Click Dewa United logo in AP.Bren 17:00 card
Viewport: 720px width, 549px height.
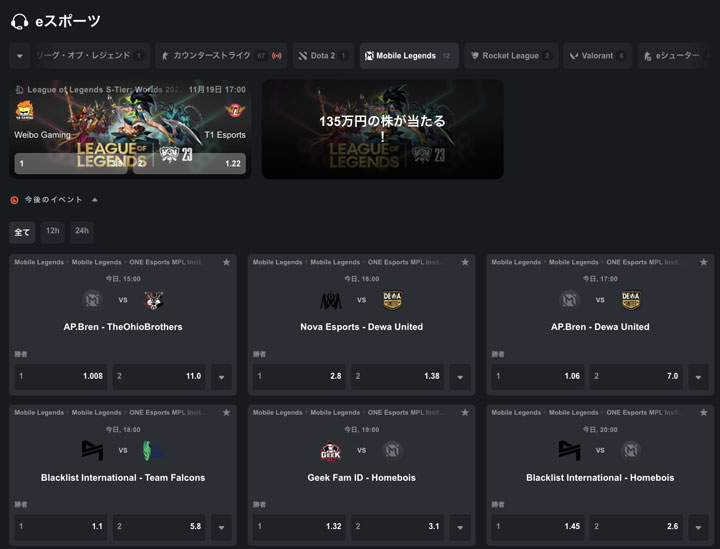631,300
